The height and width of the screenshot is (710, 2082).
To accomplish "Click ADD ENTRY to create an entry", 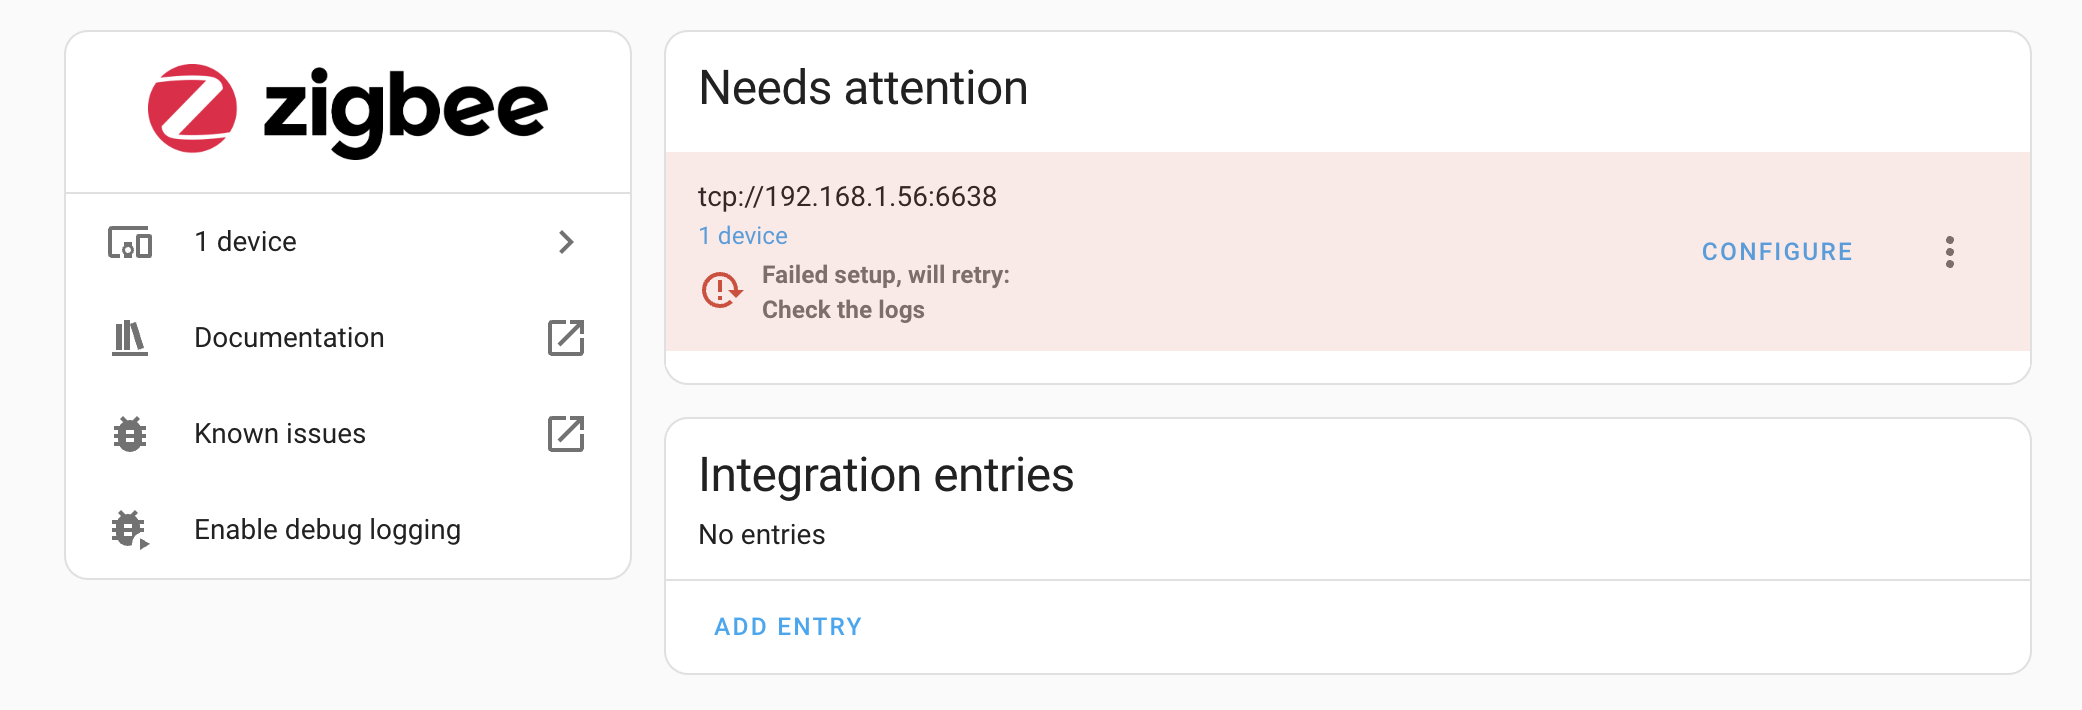I will pos(788,626).
